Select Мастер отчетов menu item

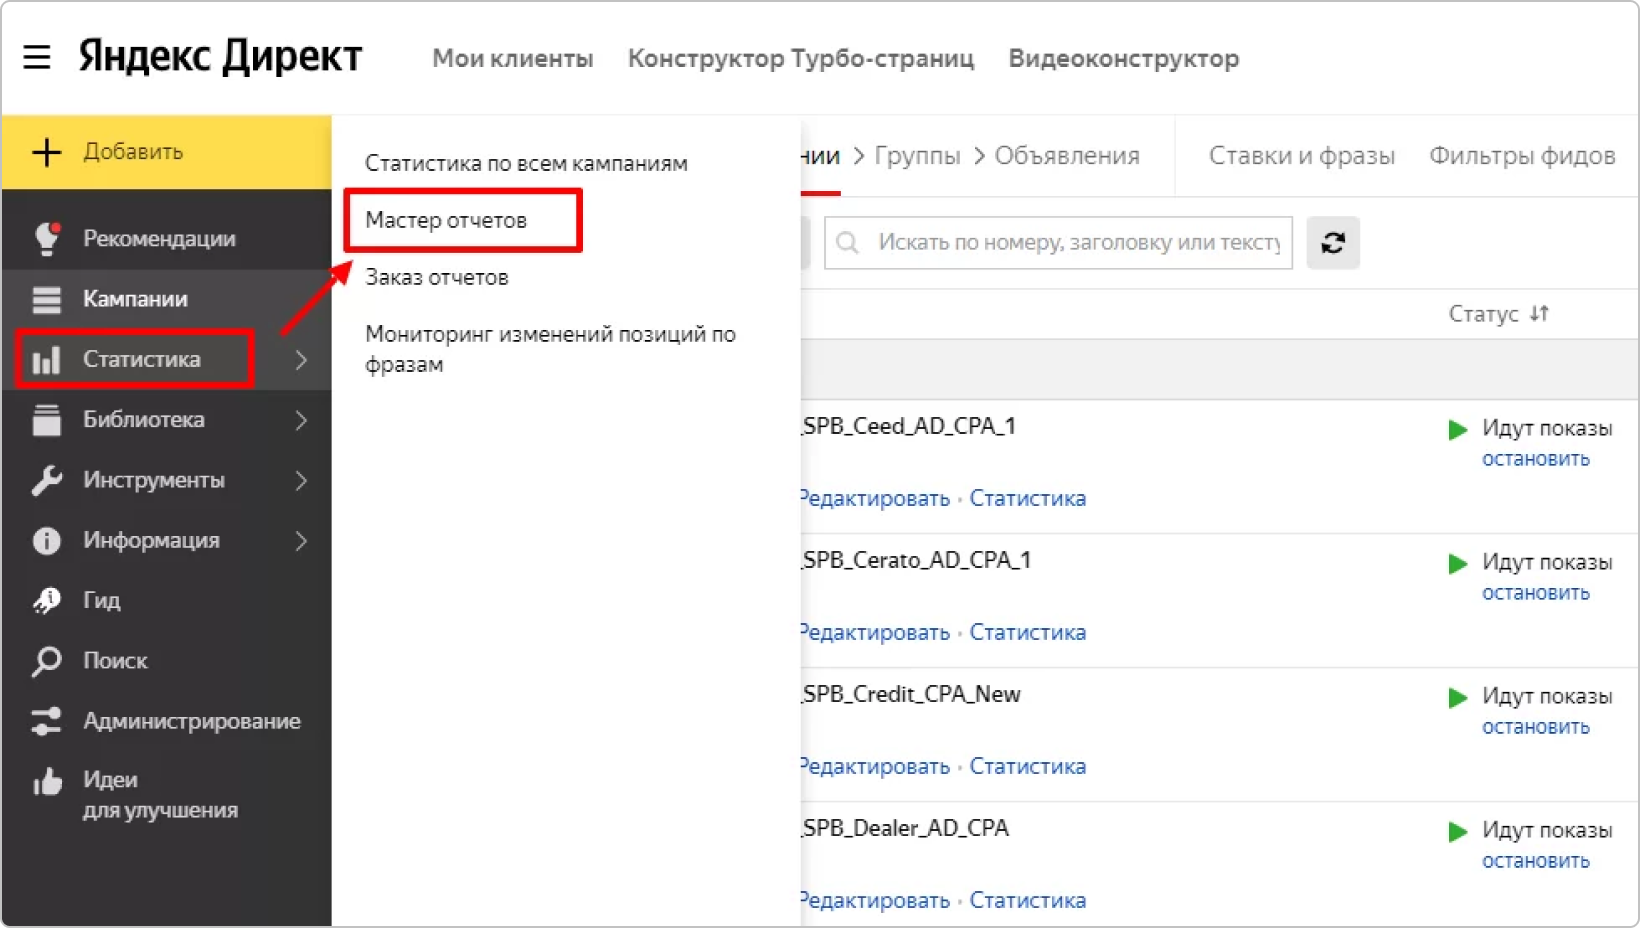point(446,220)
